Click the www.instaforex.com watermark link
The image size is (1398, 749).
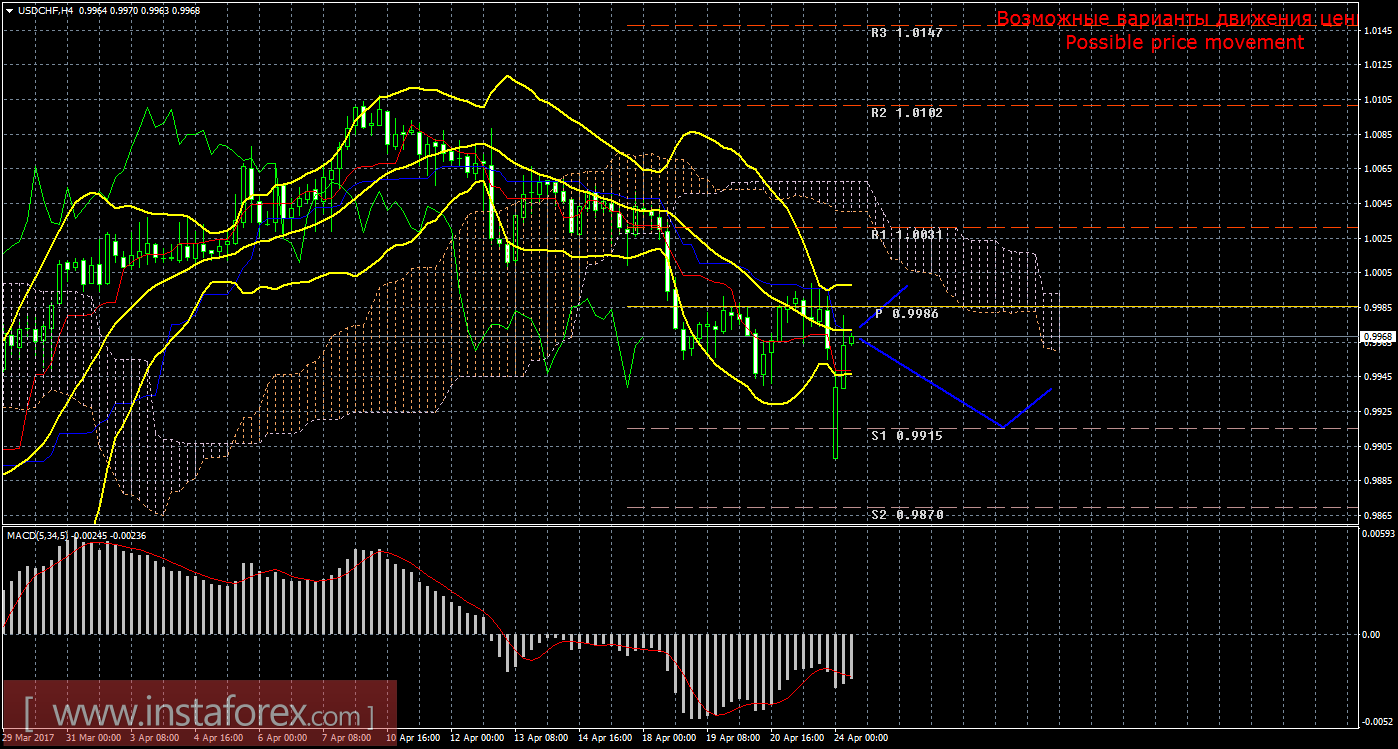coord(198,715)
